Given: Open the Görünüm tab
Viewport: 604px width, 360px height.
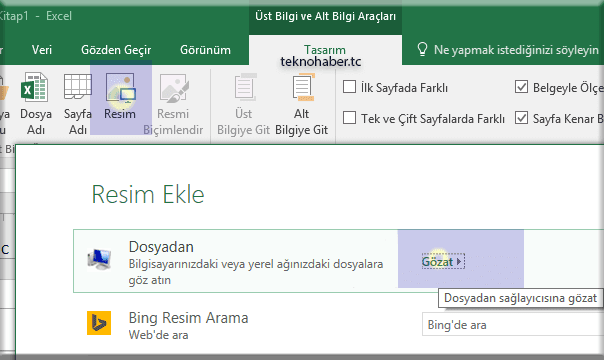Looking at the screenshot, I should pyautogui.click(x=205, y=50).
